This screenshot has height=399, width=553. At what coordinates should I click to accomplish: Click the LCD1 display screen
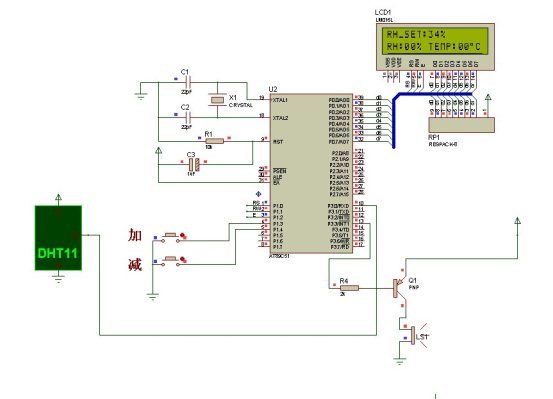coord(435,41)
